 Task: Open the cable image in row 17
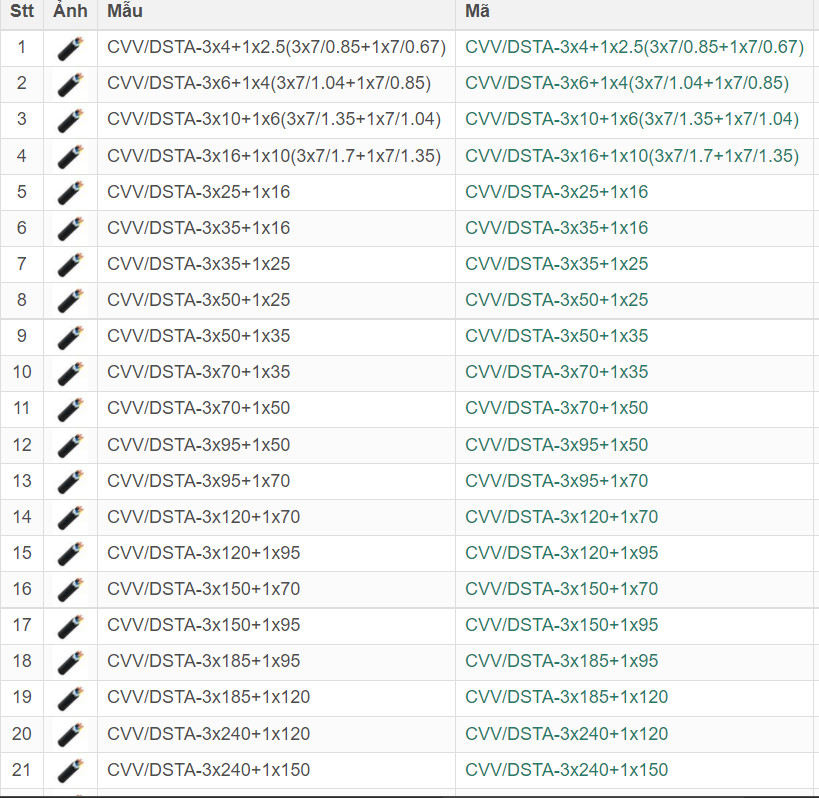tap(69, 625)
